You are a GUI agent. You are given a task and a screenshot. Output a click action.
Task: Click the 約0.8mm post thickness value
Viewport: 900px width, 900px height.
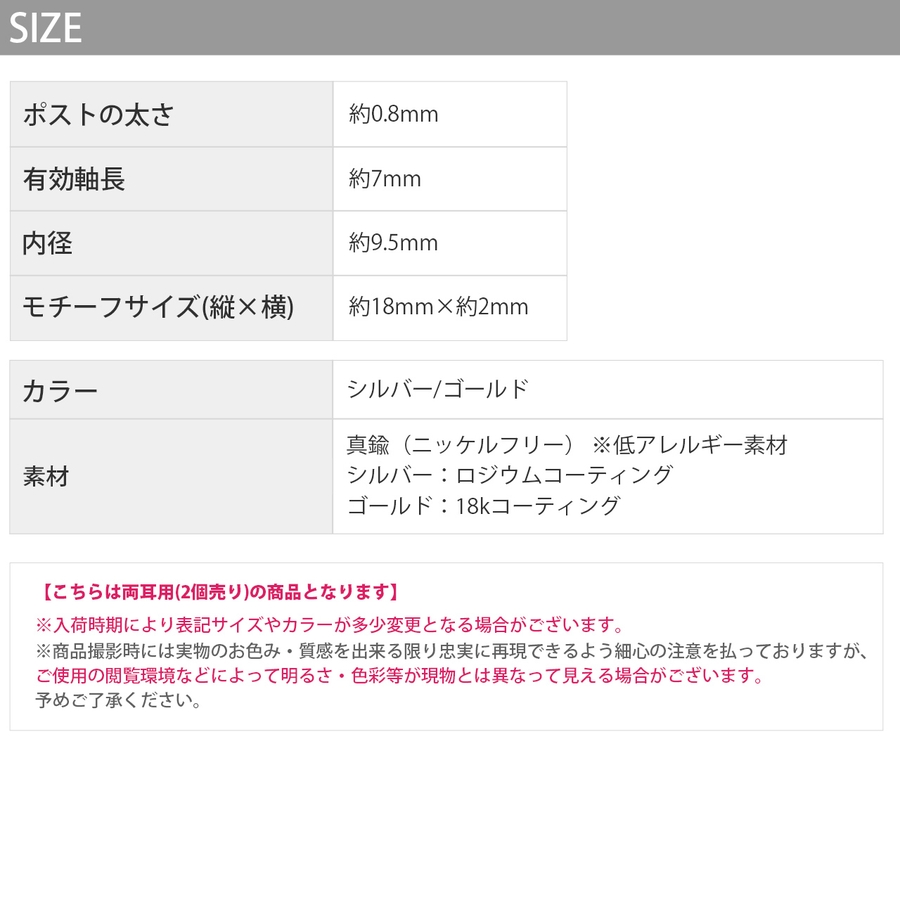coord(394,115)
